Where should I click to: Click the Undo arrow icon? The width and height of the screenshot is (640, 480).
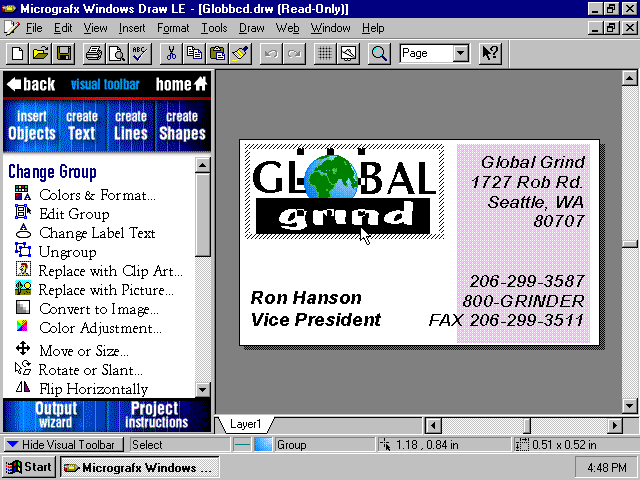pos(271,53)
